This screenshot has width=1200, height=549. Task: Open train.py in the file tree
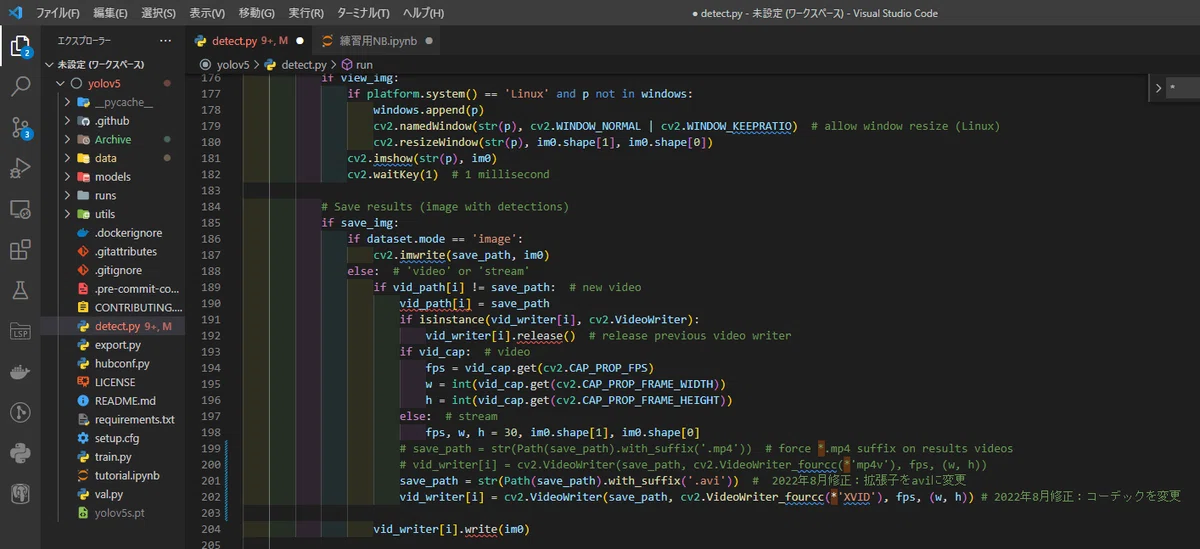113,457
